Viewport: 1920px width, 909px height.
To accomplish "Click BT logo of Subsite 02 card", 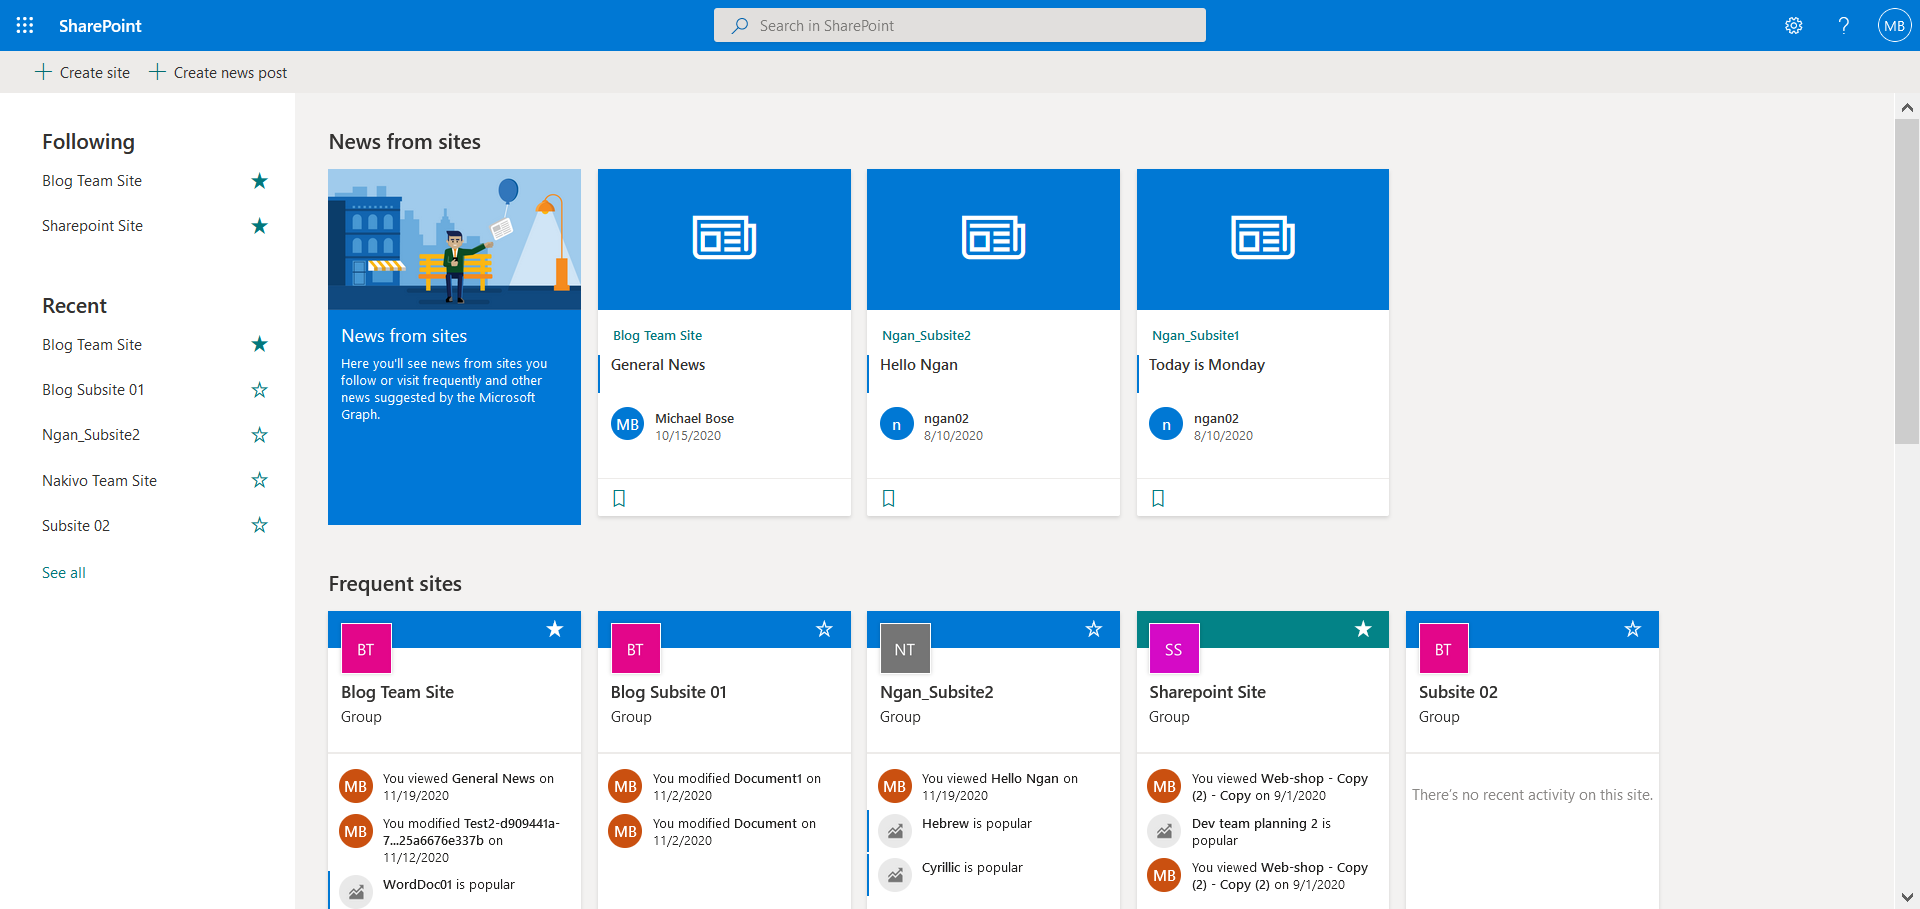I will (1443, 649).
